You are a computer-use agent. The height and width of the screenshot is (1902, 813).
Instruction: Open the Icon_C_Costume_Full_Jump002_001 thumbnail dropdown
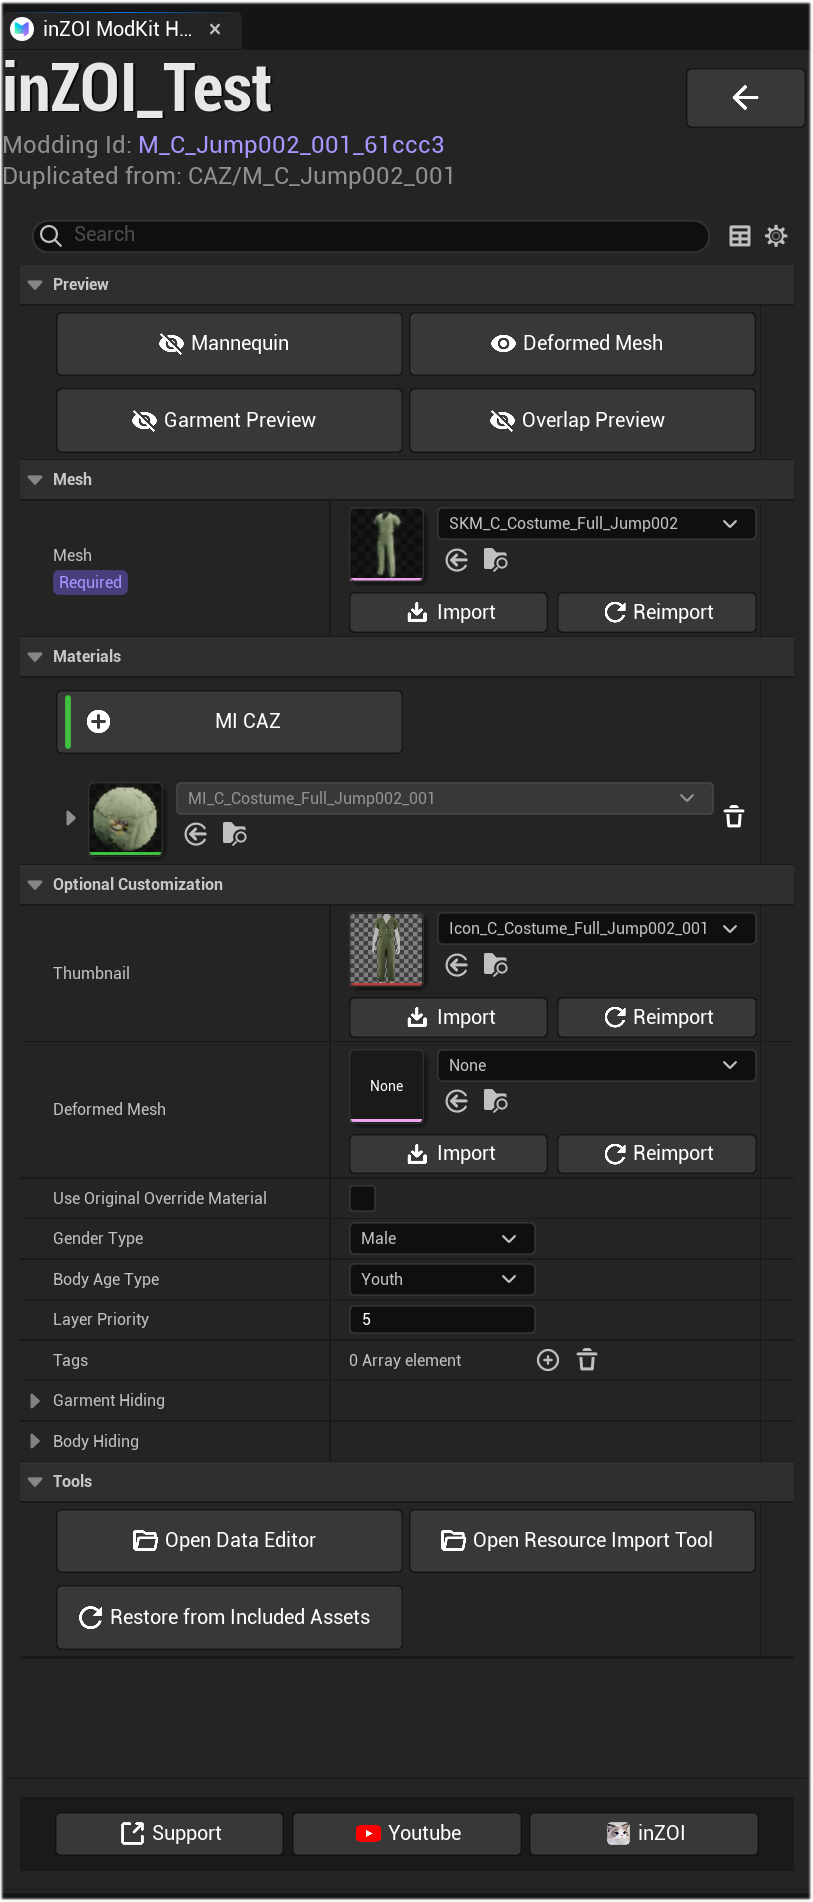[596, 928]
